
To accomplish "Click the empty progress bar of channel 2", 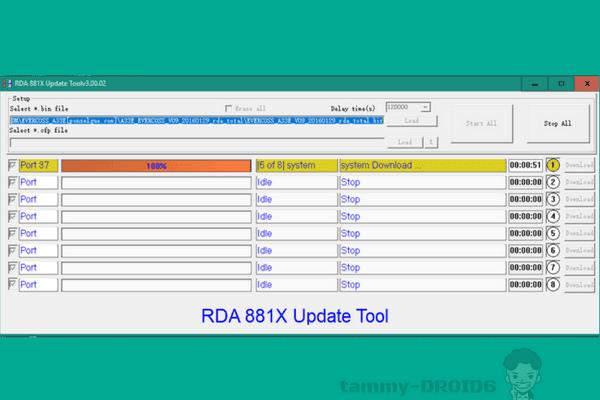I will point(156,183).
